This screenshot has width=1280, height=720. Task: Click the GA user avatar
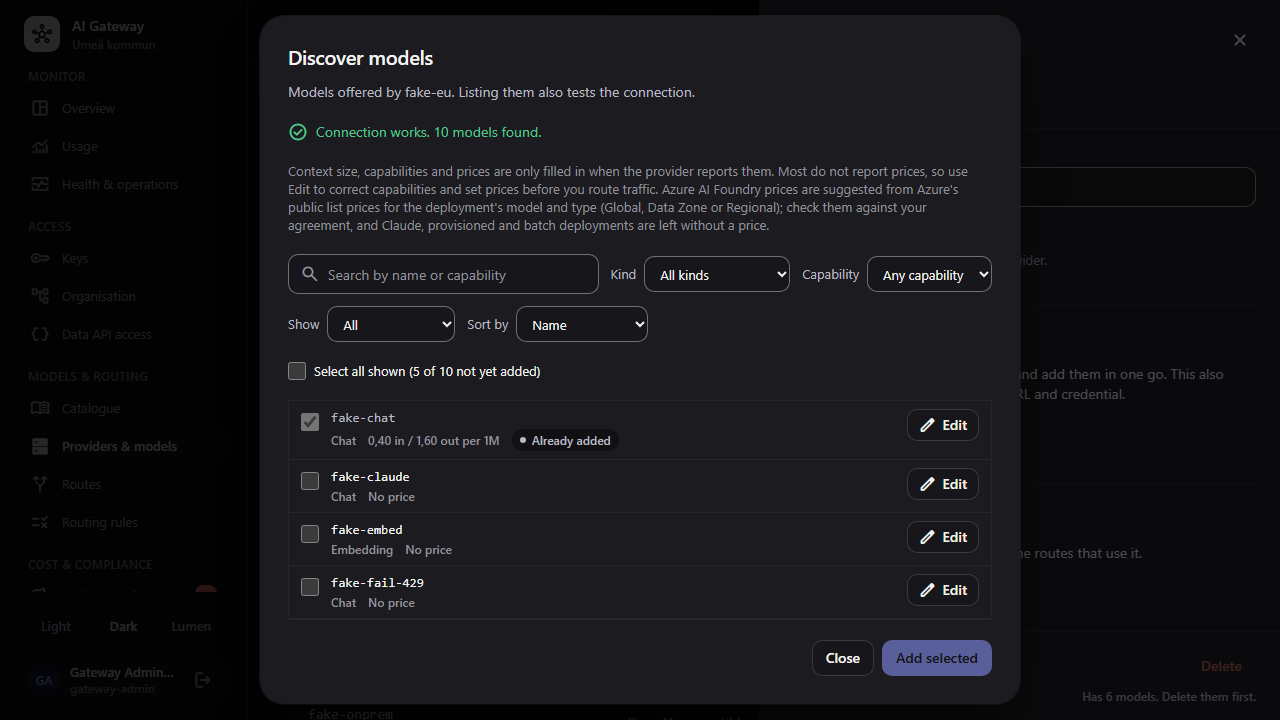click(44, 680)
